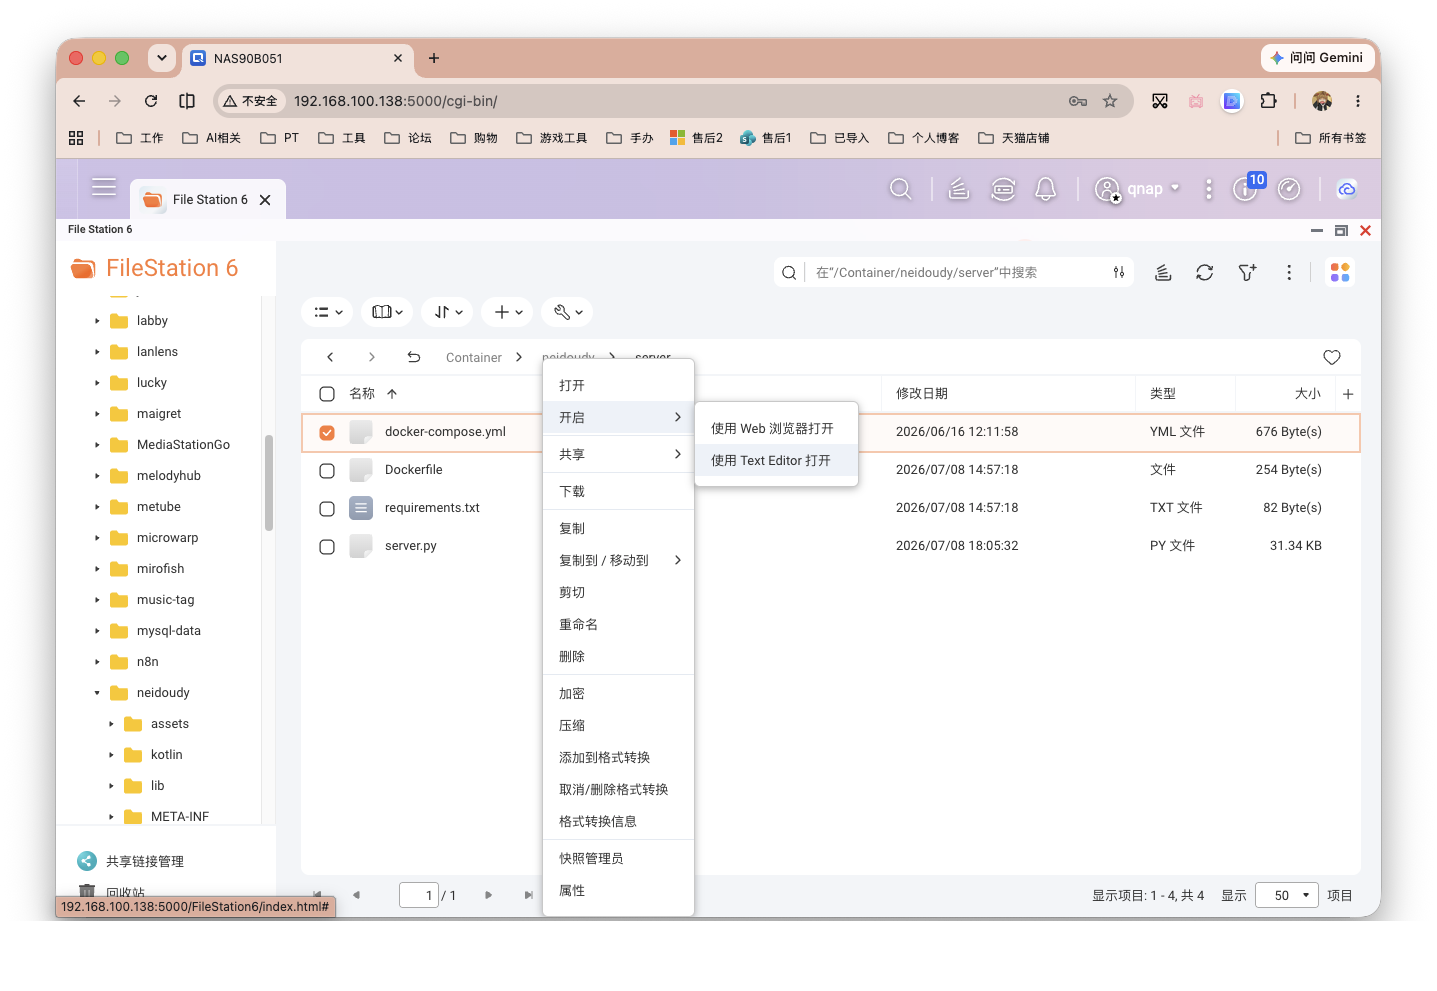Go to previous page arrow in pager
This screenshot has height=991, width=1437.
(x=356, y=895)
